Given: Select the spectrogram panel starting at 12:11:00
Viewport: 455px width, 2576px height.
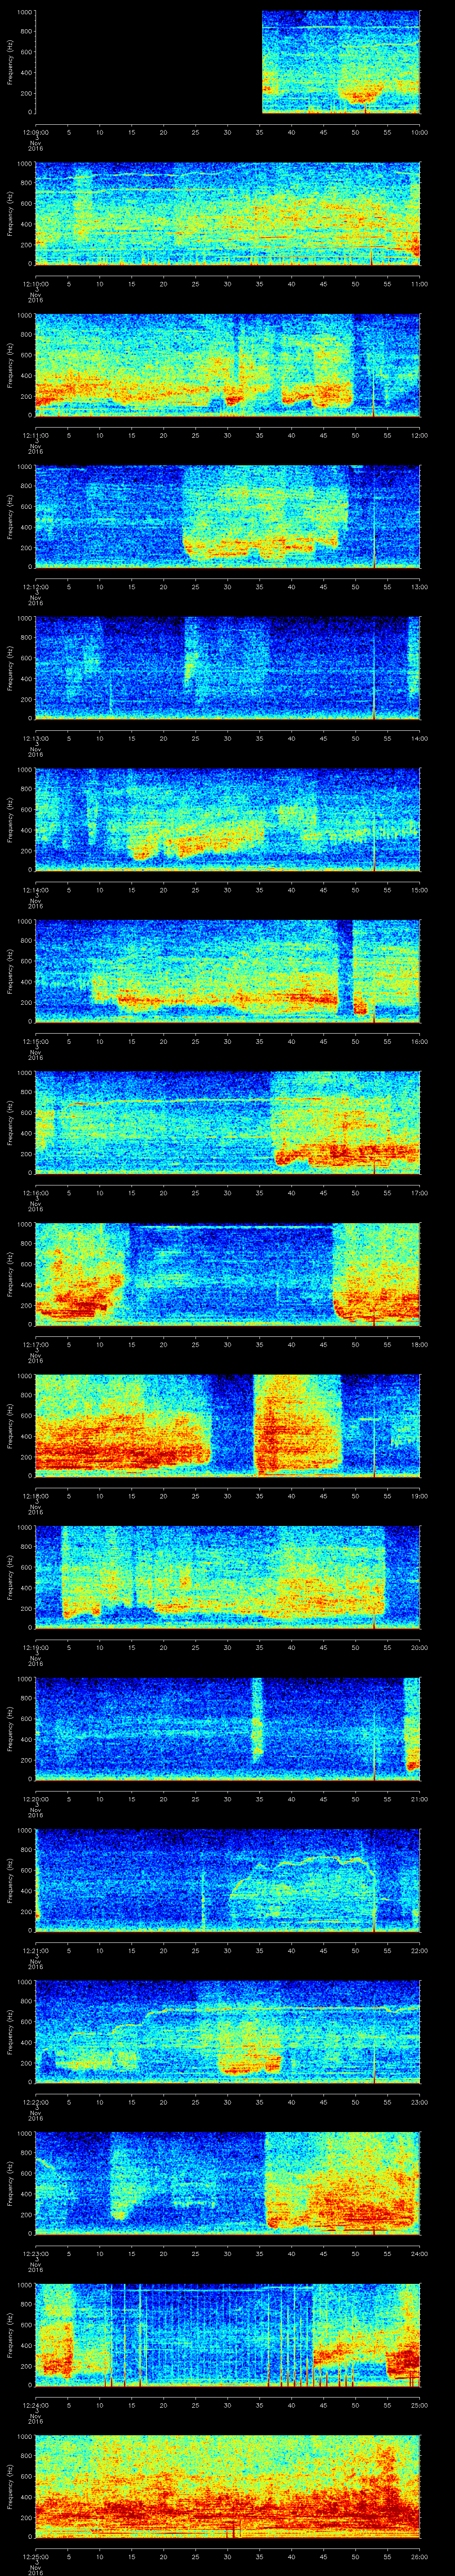Looking at the screenshot, I should click(228, 365).
